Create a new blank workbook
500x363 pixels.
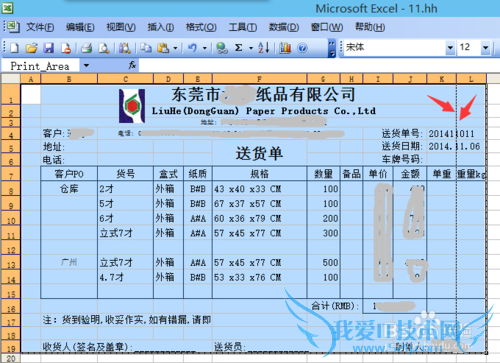[14, 48]
